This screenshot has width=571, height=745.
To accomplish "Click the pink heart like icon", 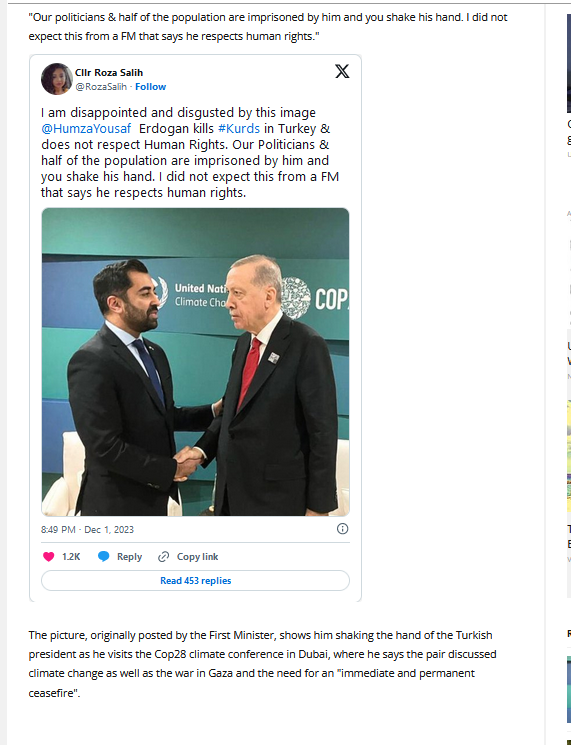I will [48, 556].
